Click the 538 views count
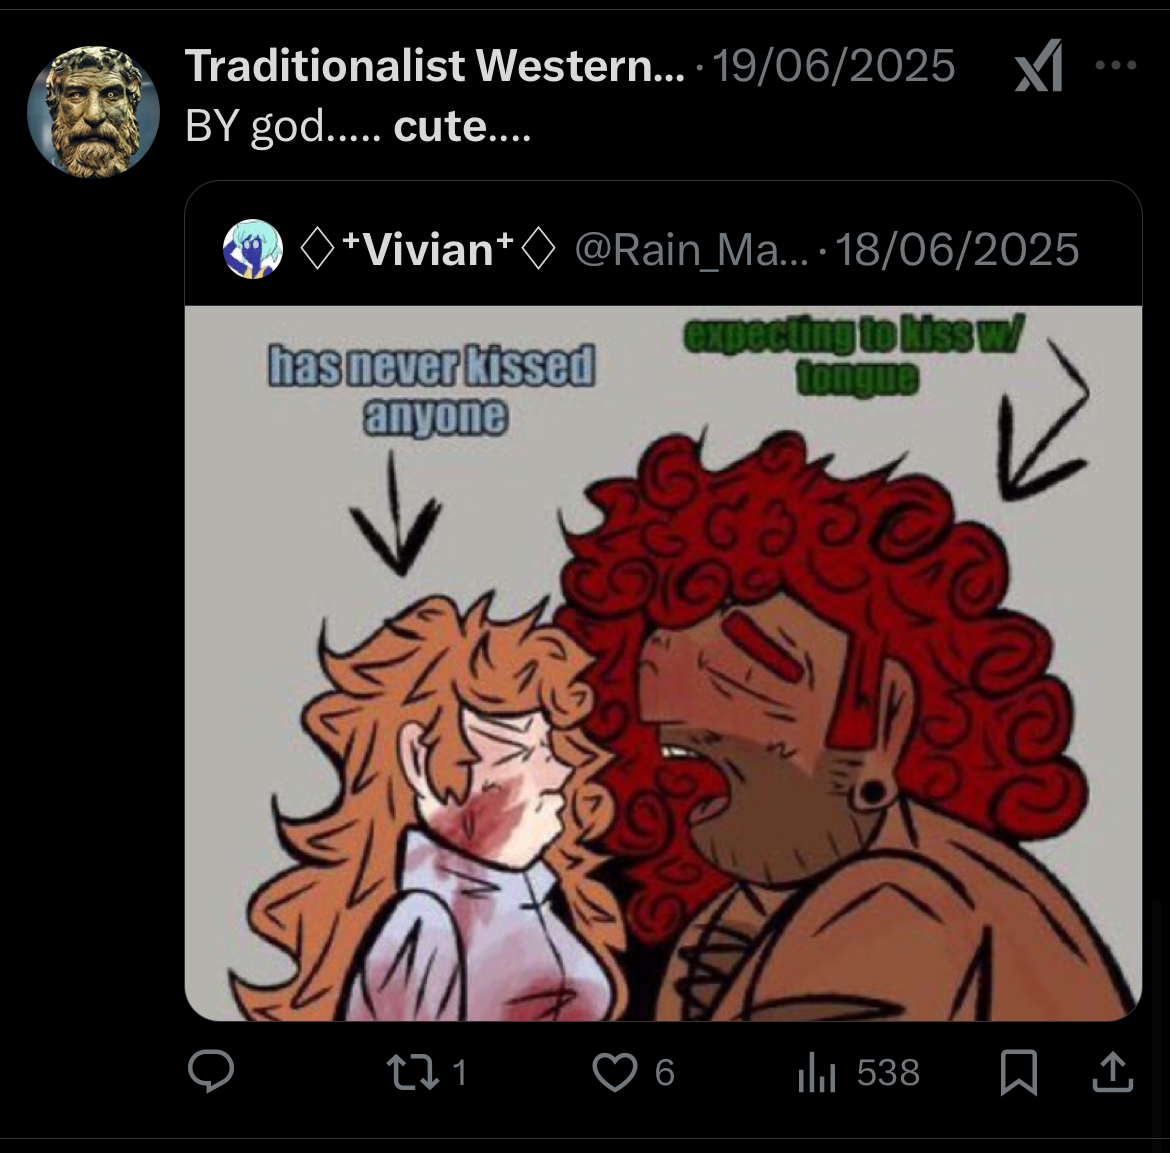This screenshot has height=1153, width=1170. [888, 1072]
